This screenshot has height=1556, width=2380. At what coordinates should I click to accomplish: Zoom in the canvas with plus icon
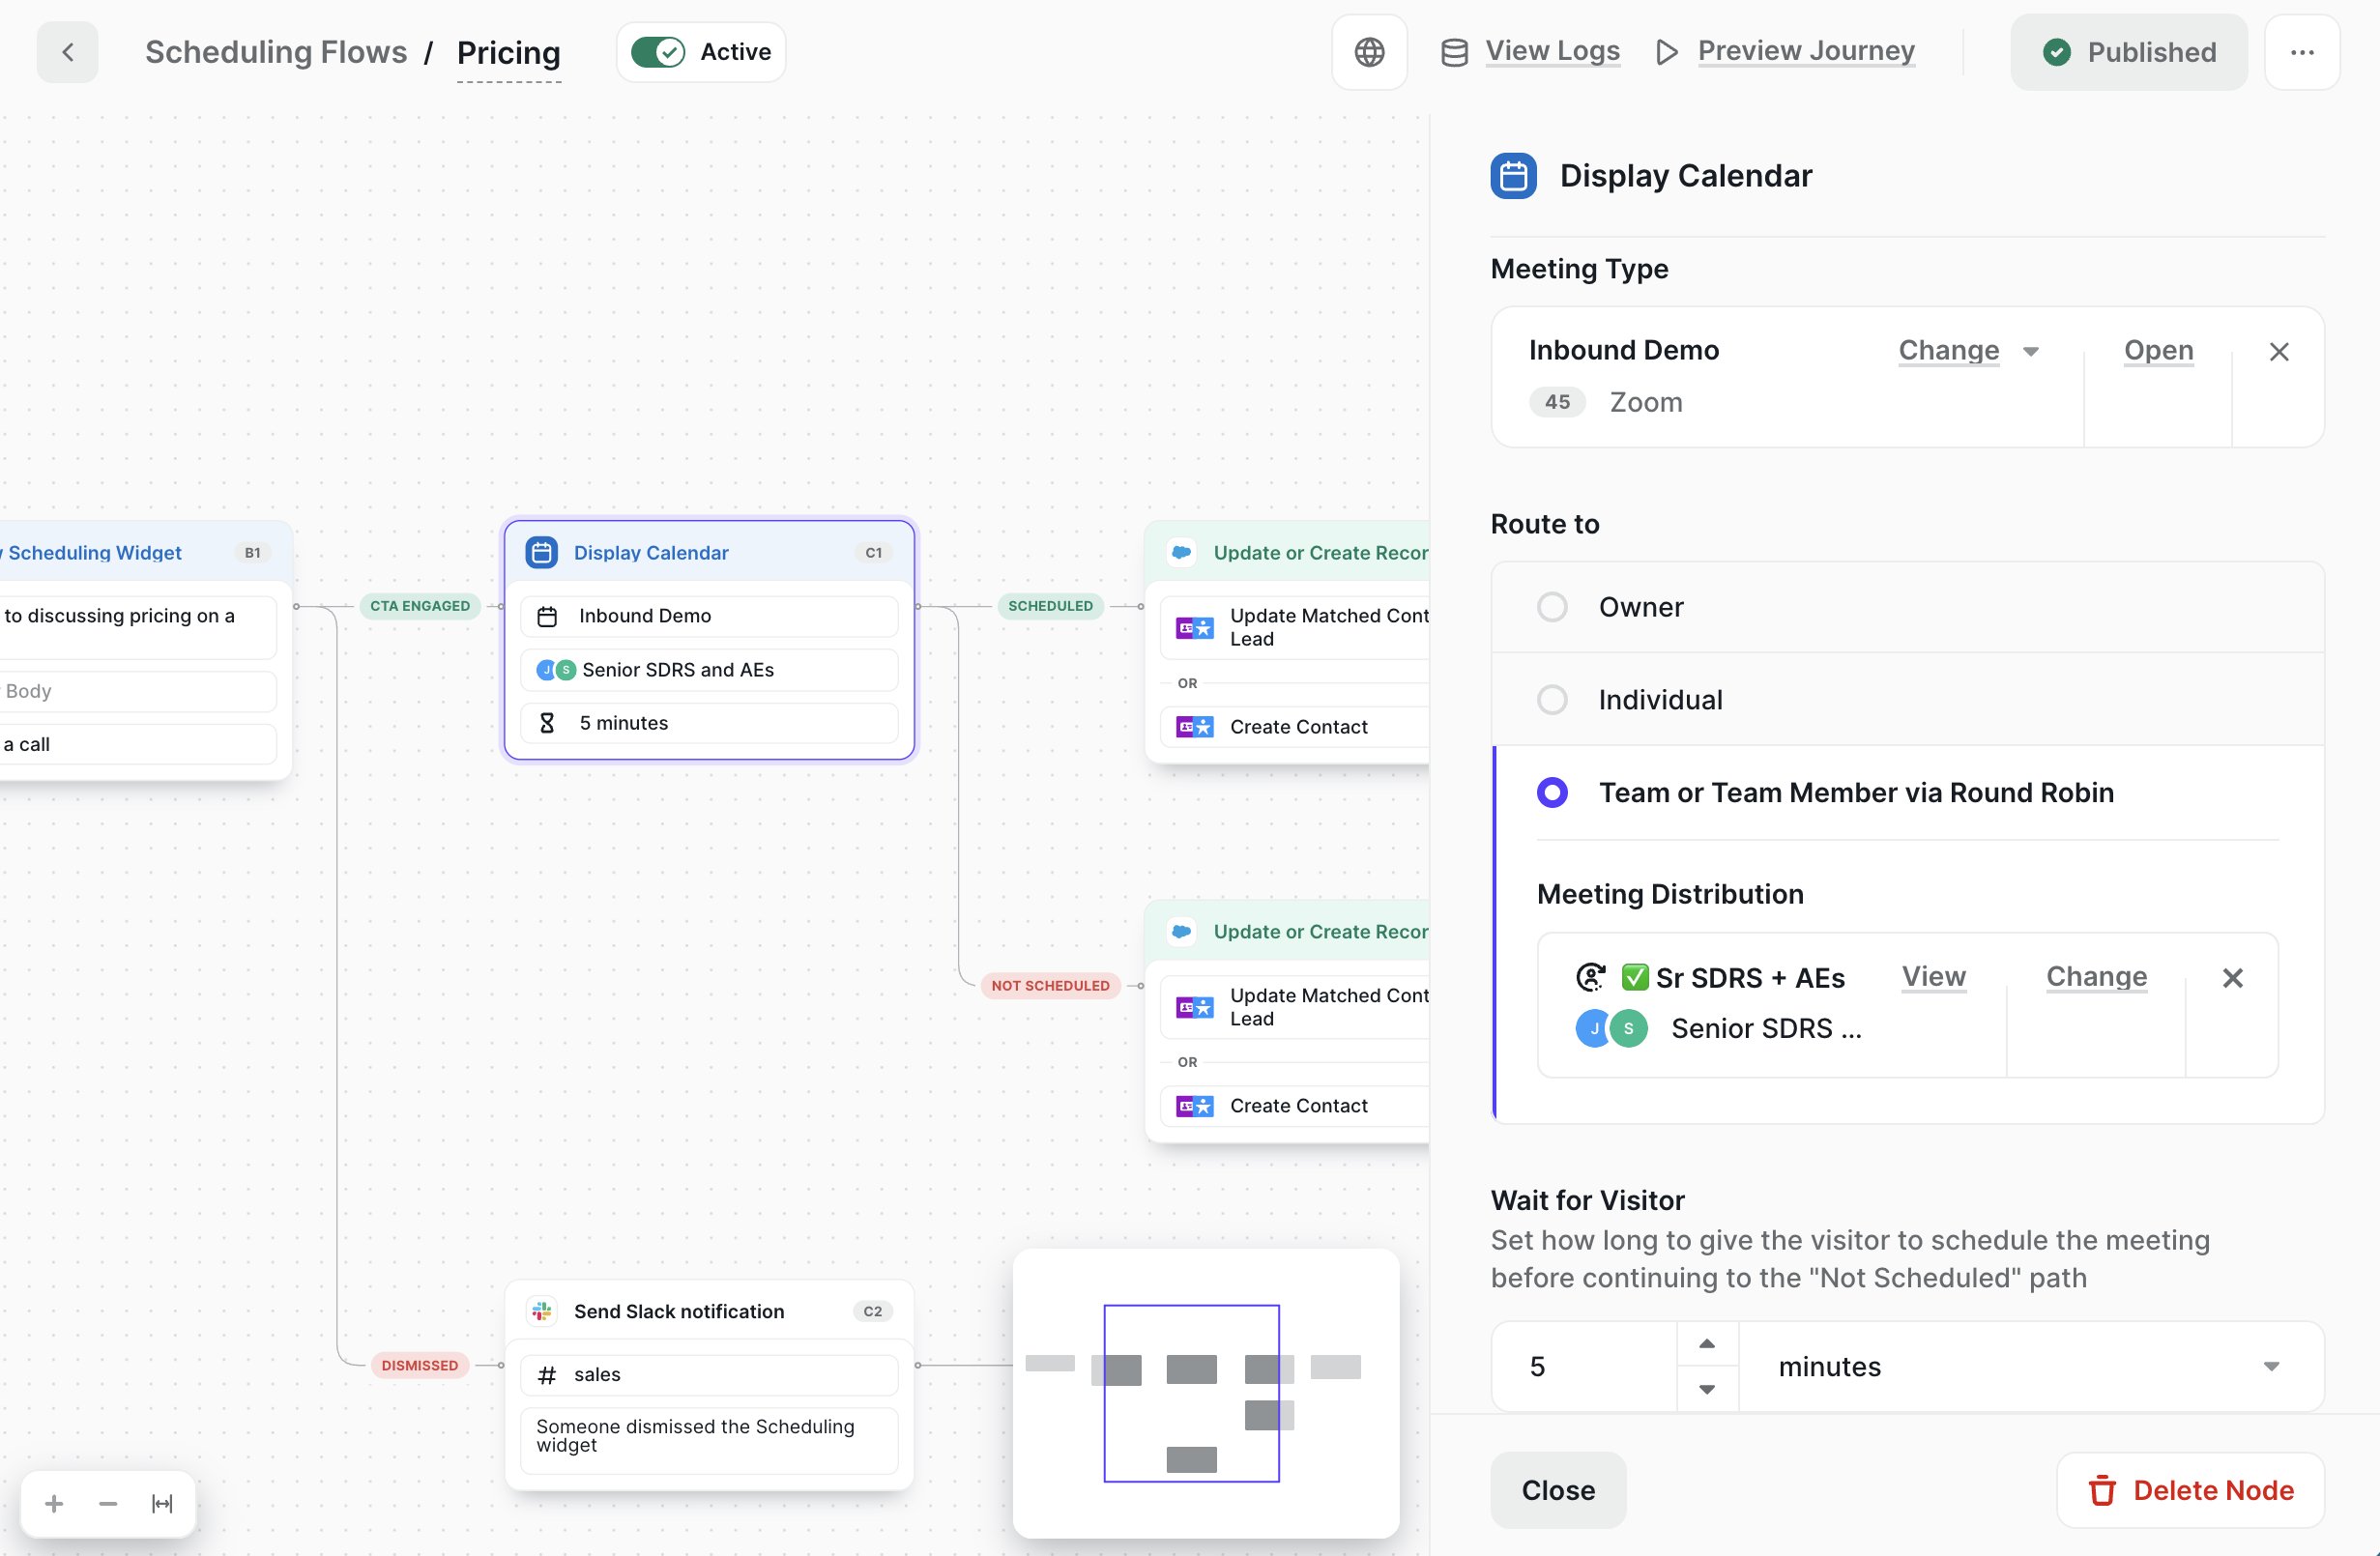coord(54,1504)
